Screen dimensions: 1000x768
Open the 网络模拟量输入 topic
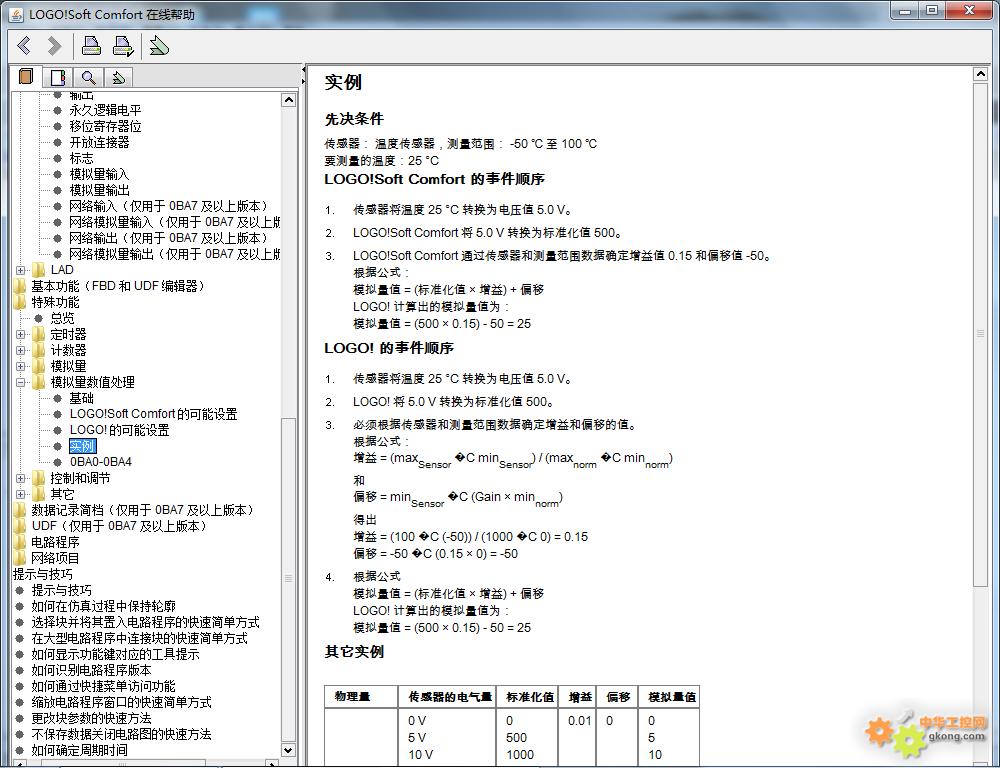(175, 222)
